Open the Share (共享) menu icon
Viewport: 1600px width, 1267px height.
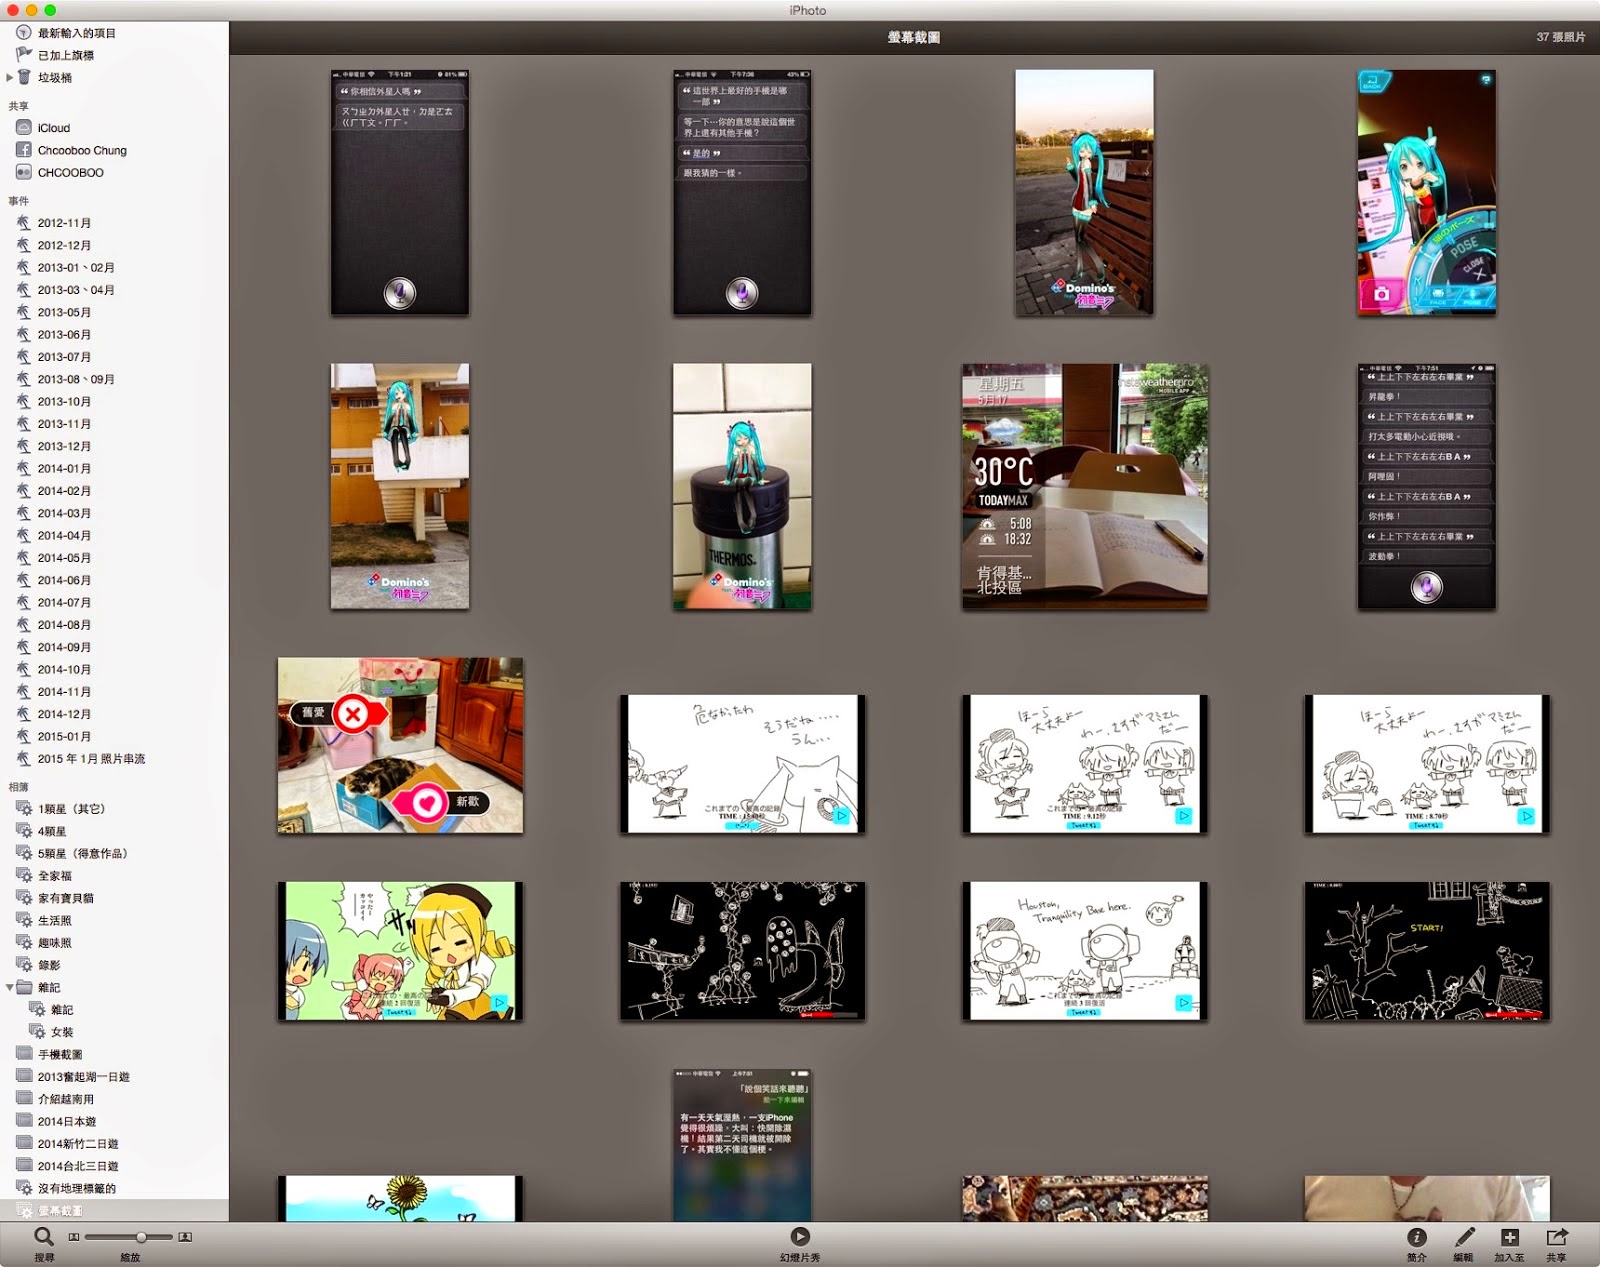click(1557, 1237)
